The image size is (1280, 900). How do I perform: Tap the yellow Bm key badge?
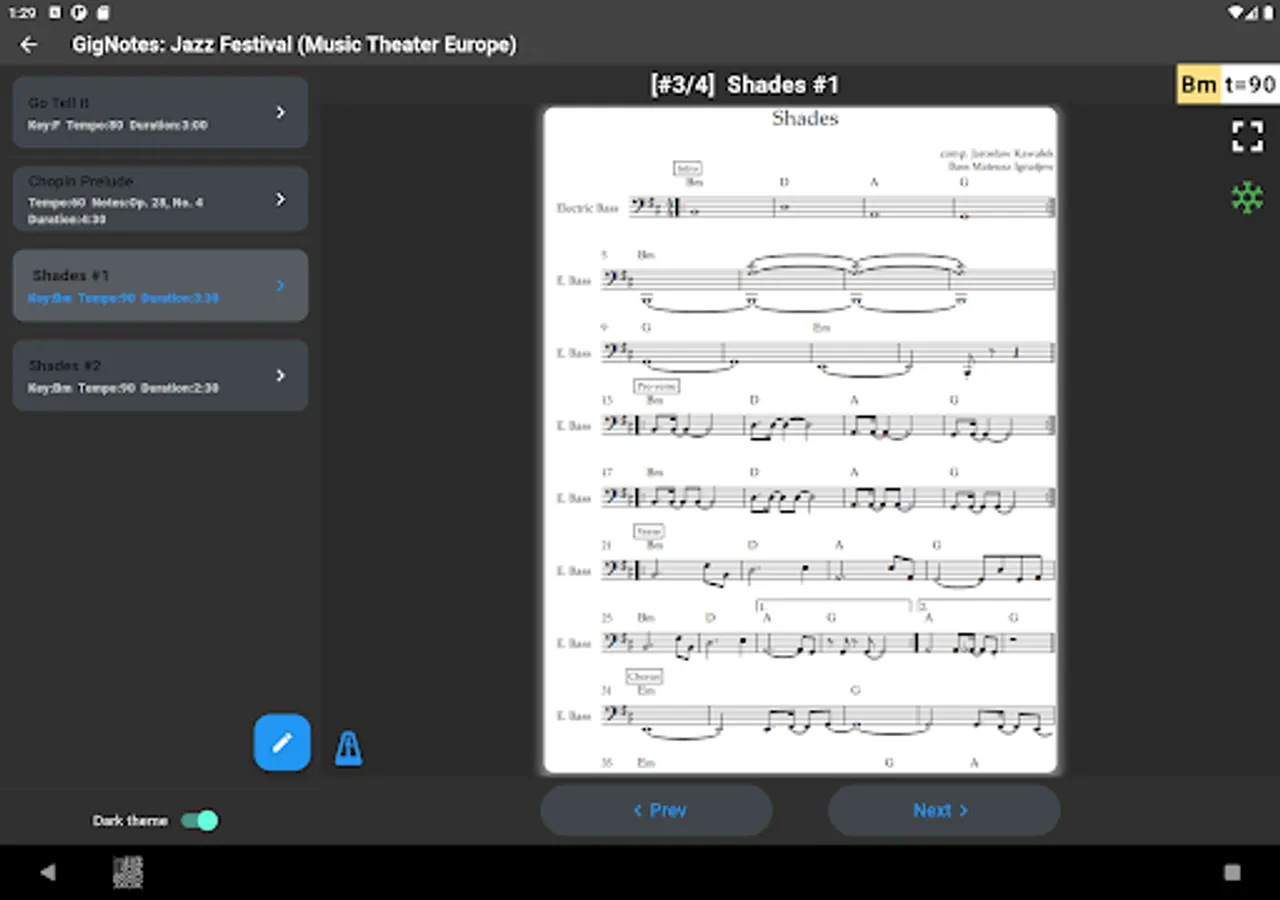1198,84
